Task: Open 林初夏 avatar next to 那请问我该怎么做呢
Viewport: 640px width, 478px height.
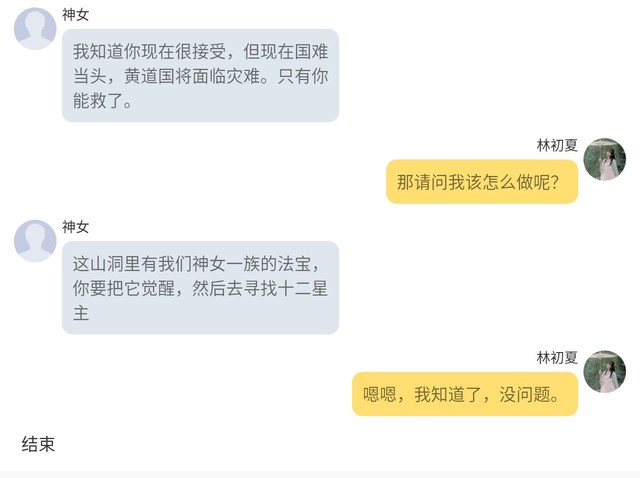Action: (604, 159)
